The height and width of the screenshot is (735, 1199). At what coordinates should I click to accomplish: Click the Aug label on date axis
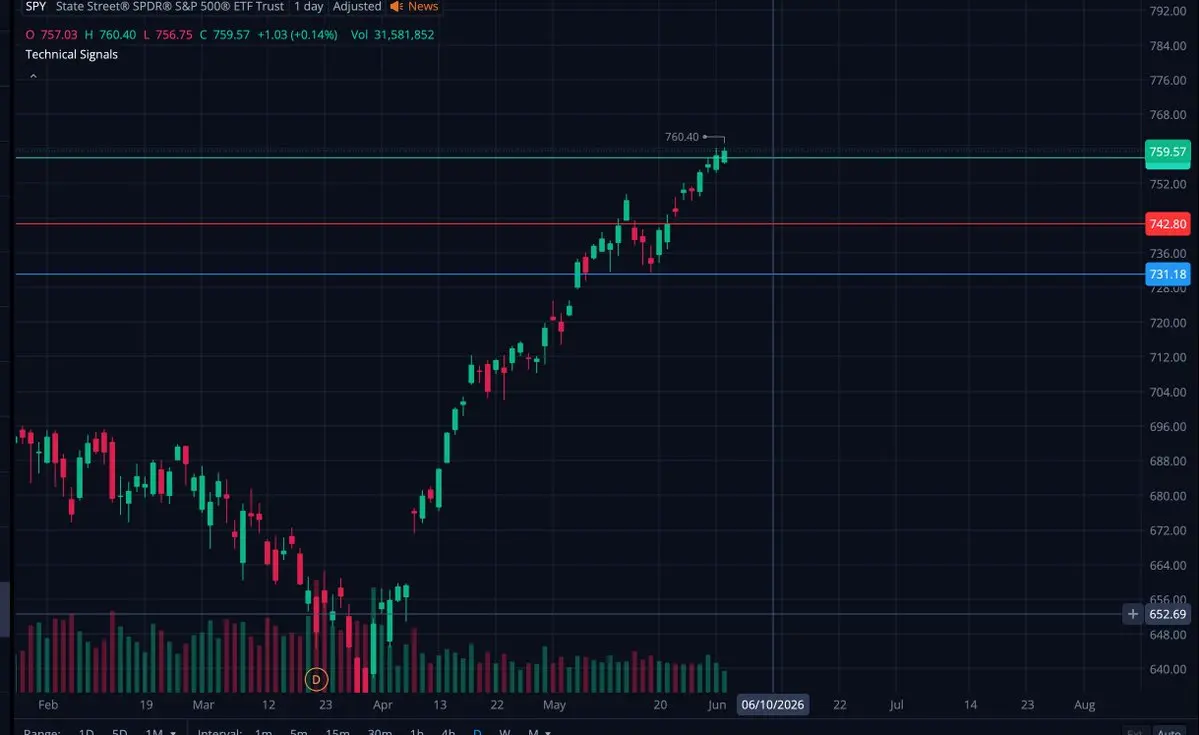click(x=1084, y=704)
